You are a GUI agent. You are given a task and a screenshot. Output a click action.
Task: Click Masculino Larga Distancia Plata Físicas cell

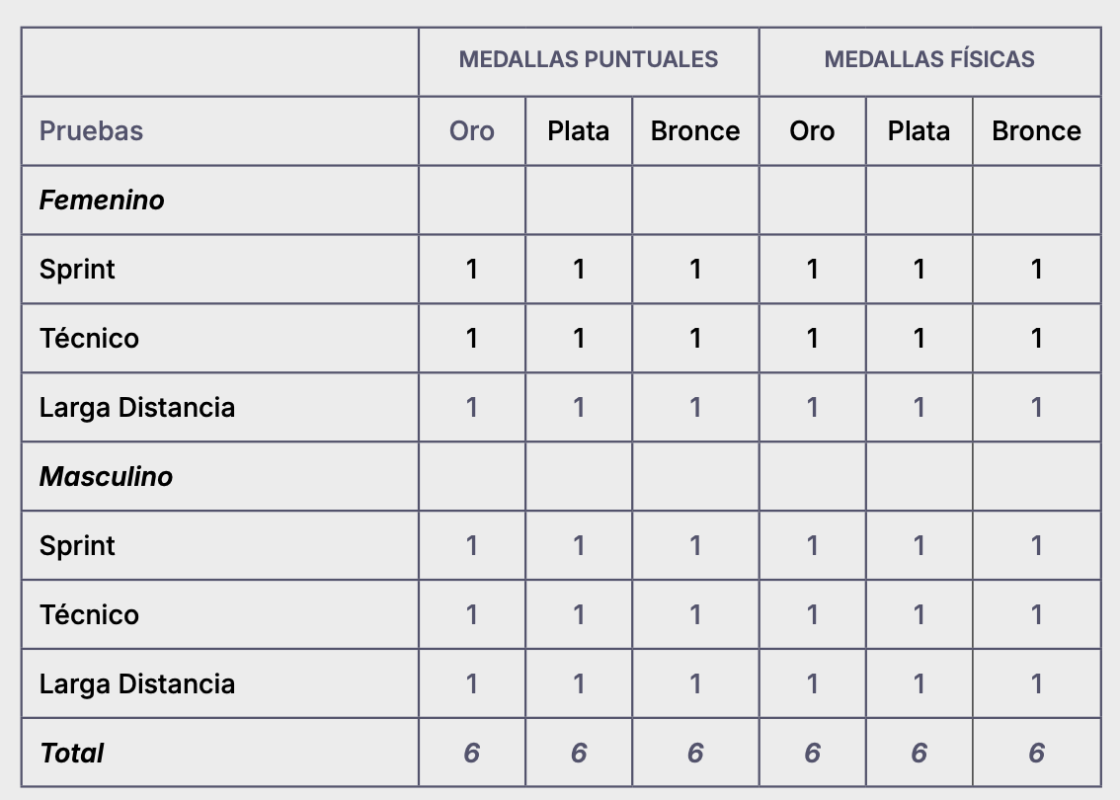pos(919,685)
